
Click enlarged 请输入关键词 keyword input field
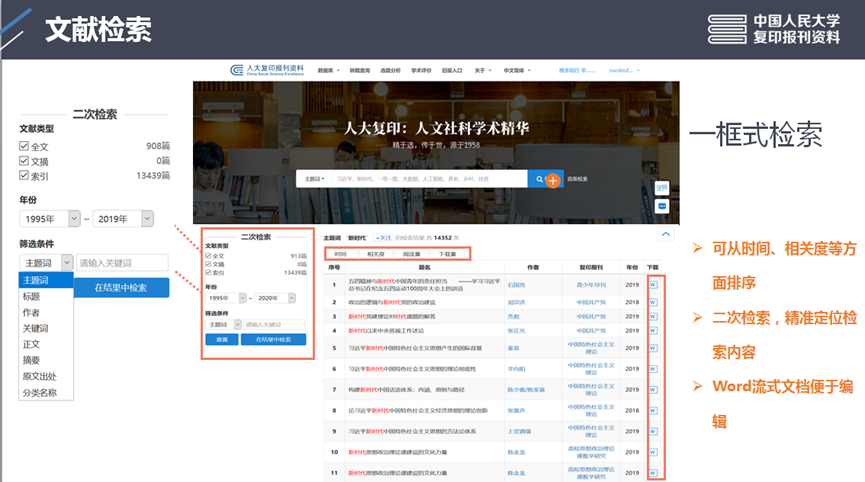[x=122, y=263]
